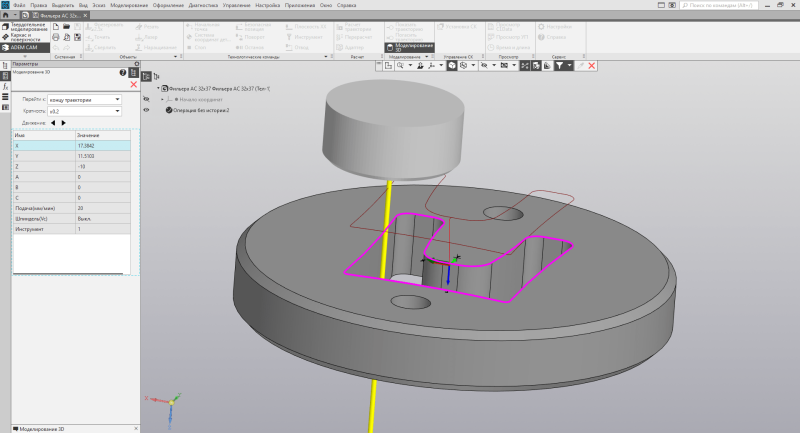Step simulation backward with left arrow
This screenshot has width=800, height=433.
click(x=53, y=123)
